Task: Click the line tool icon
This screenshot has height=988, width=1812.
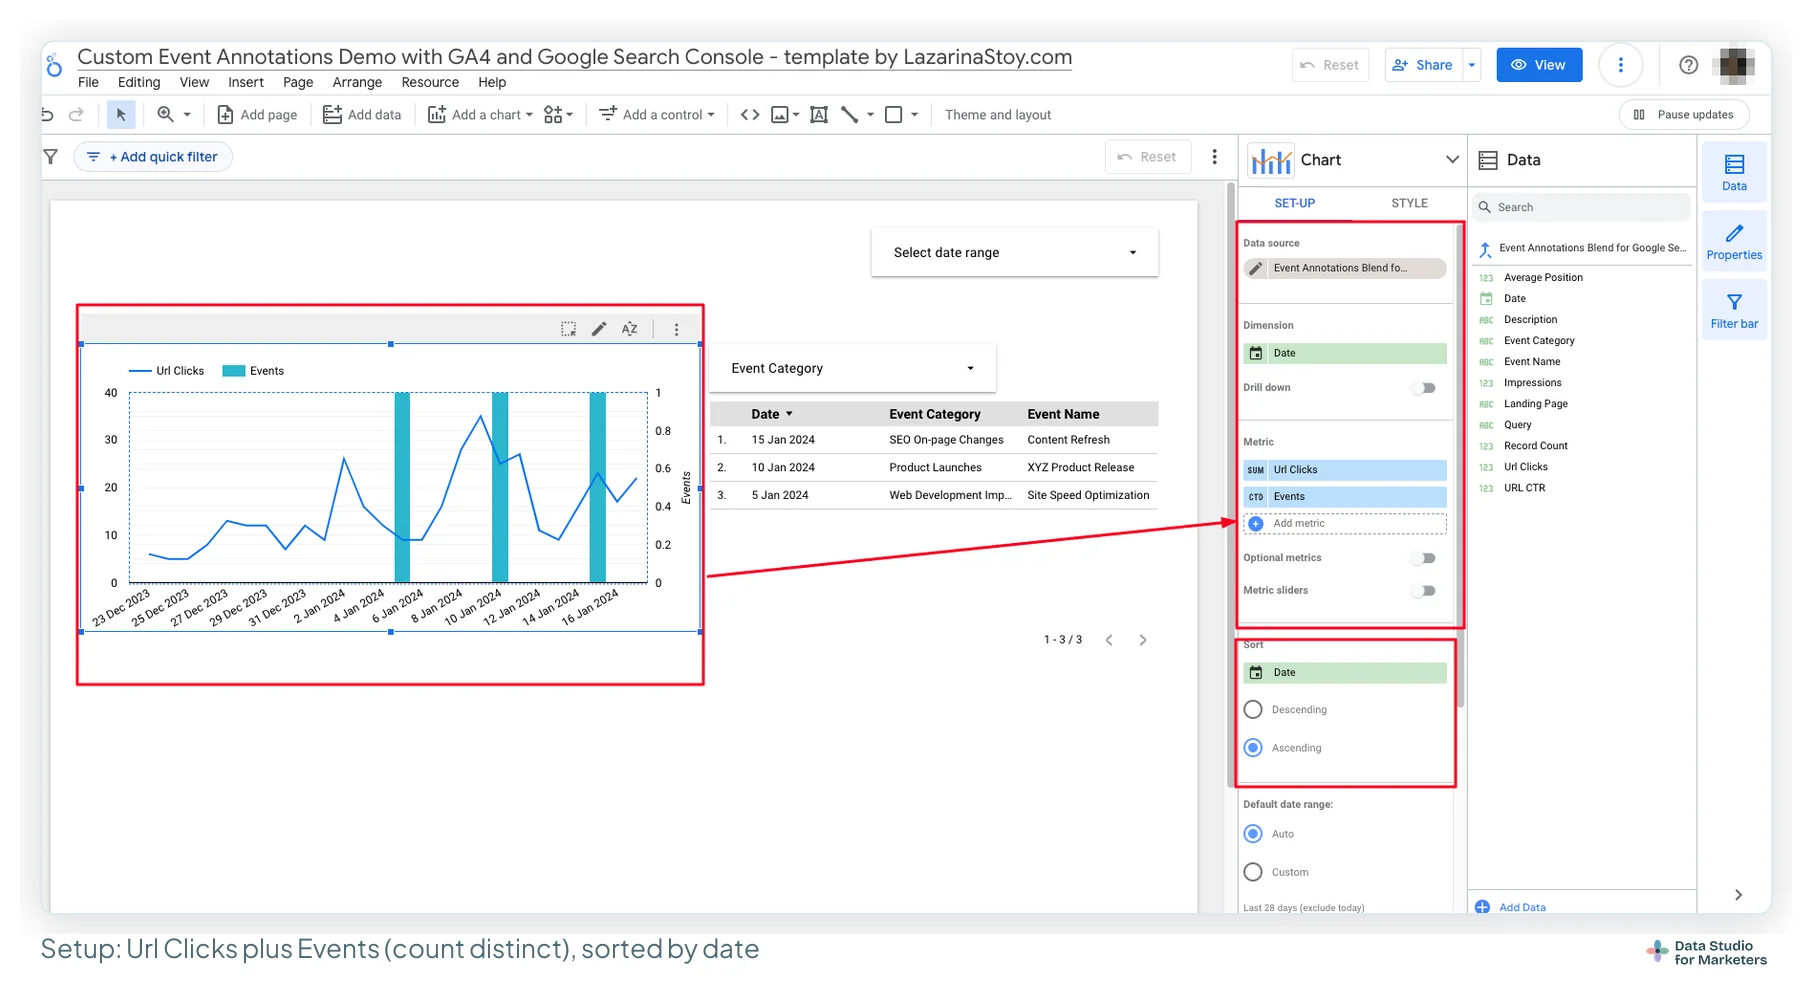Action: (850, 115)
